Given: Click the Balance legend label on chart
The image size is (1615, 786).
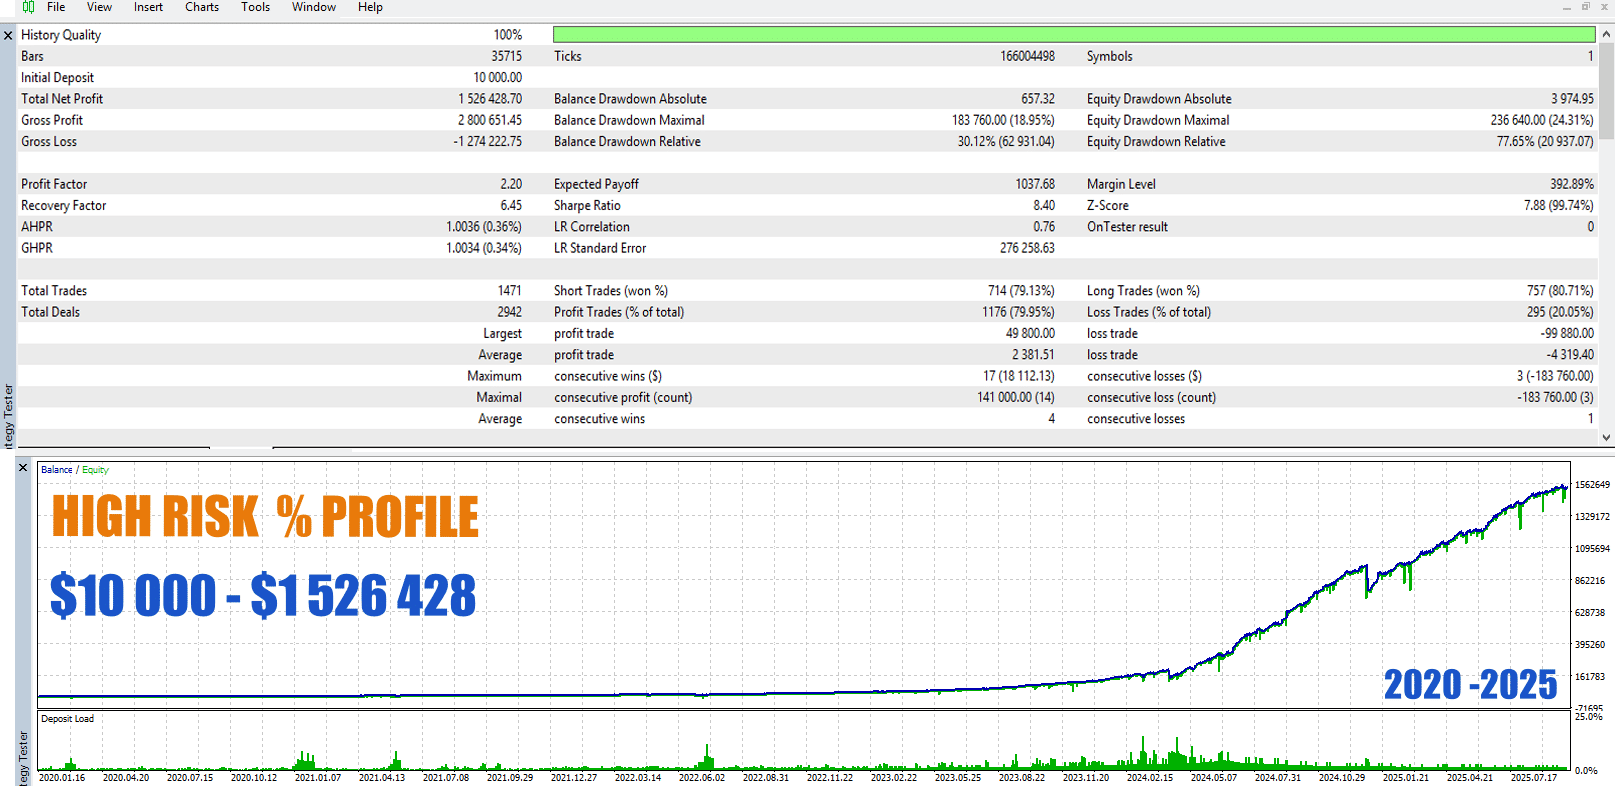Looking at the screenshot, I should pyautogui.click(x=57, y=470).
